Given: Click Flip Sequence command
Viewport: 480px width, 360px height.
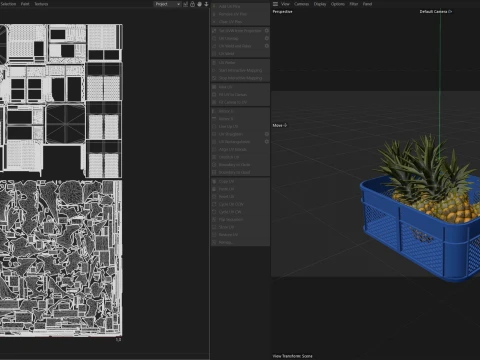Looking at the screenshot, I should pyautogui.click(x=240, y=220).
